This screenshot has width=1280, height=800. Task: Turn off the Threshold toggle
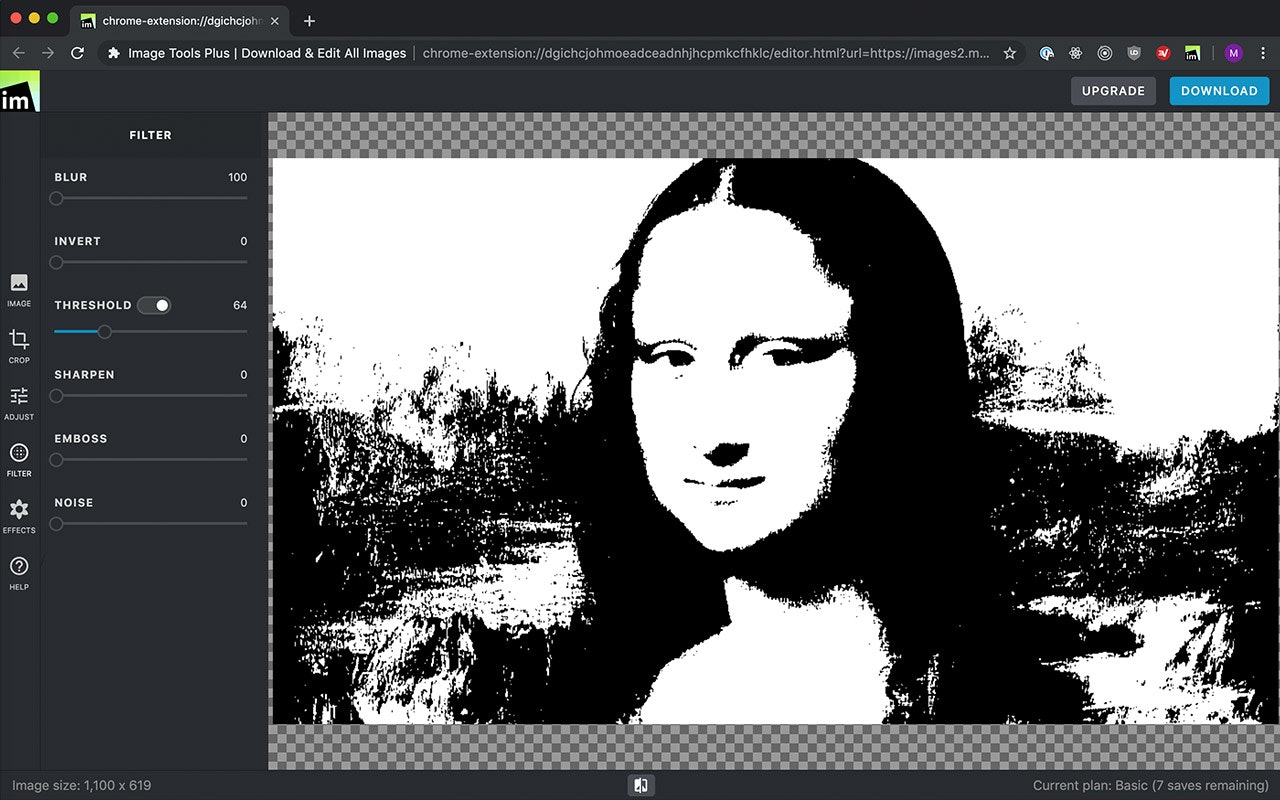154,305
